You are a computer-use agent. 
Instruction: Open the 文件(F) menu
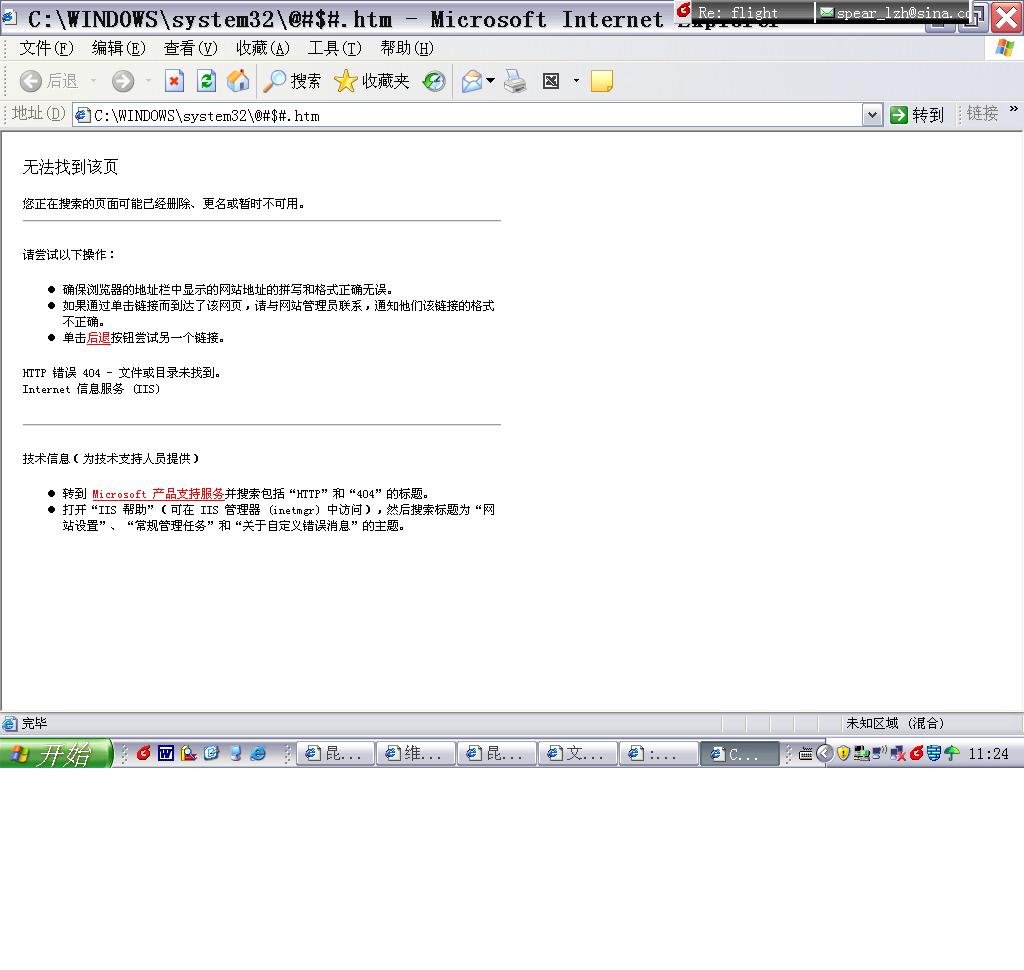(x=46, y=48)
